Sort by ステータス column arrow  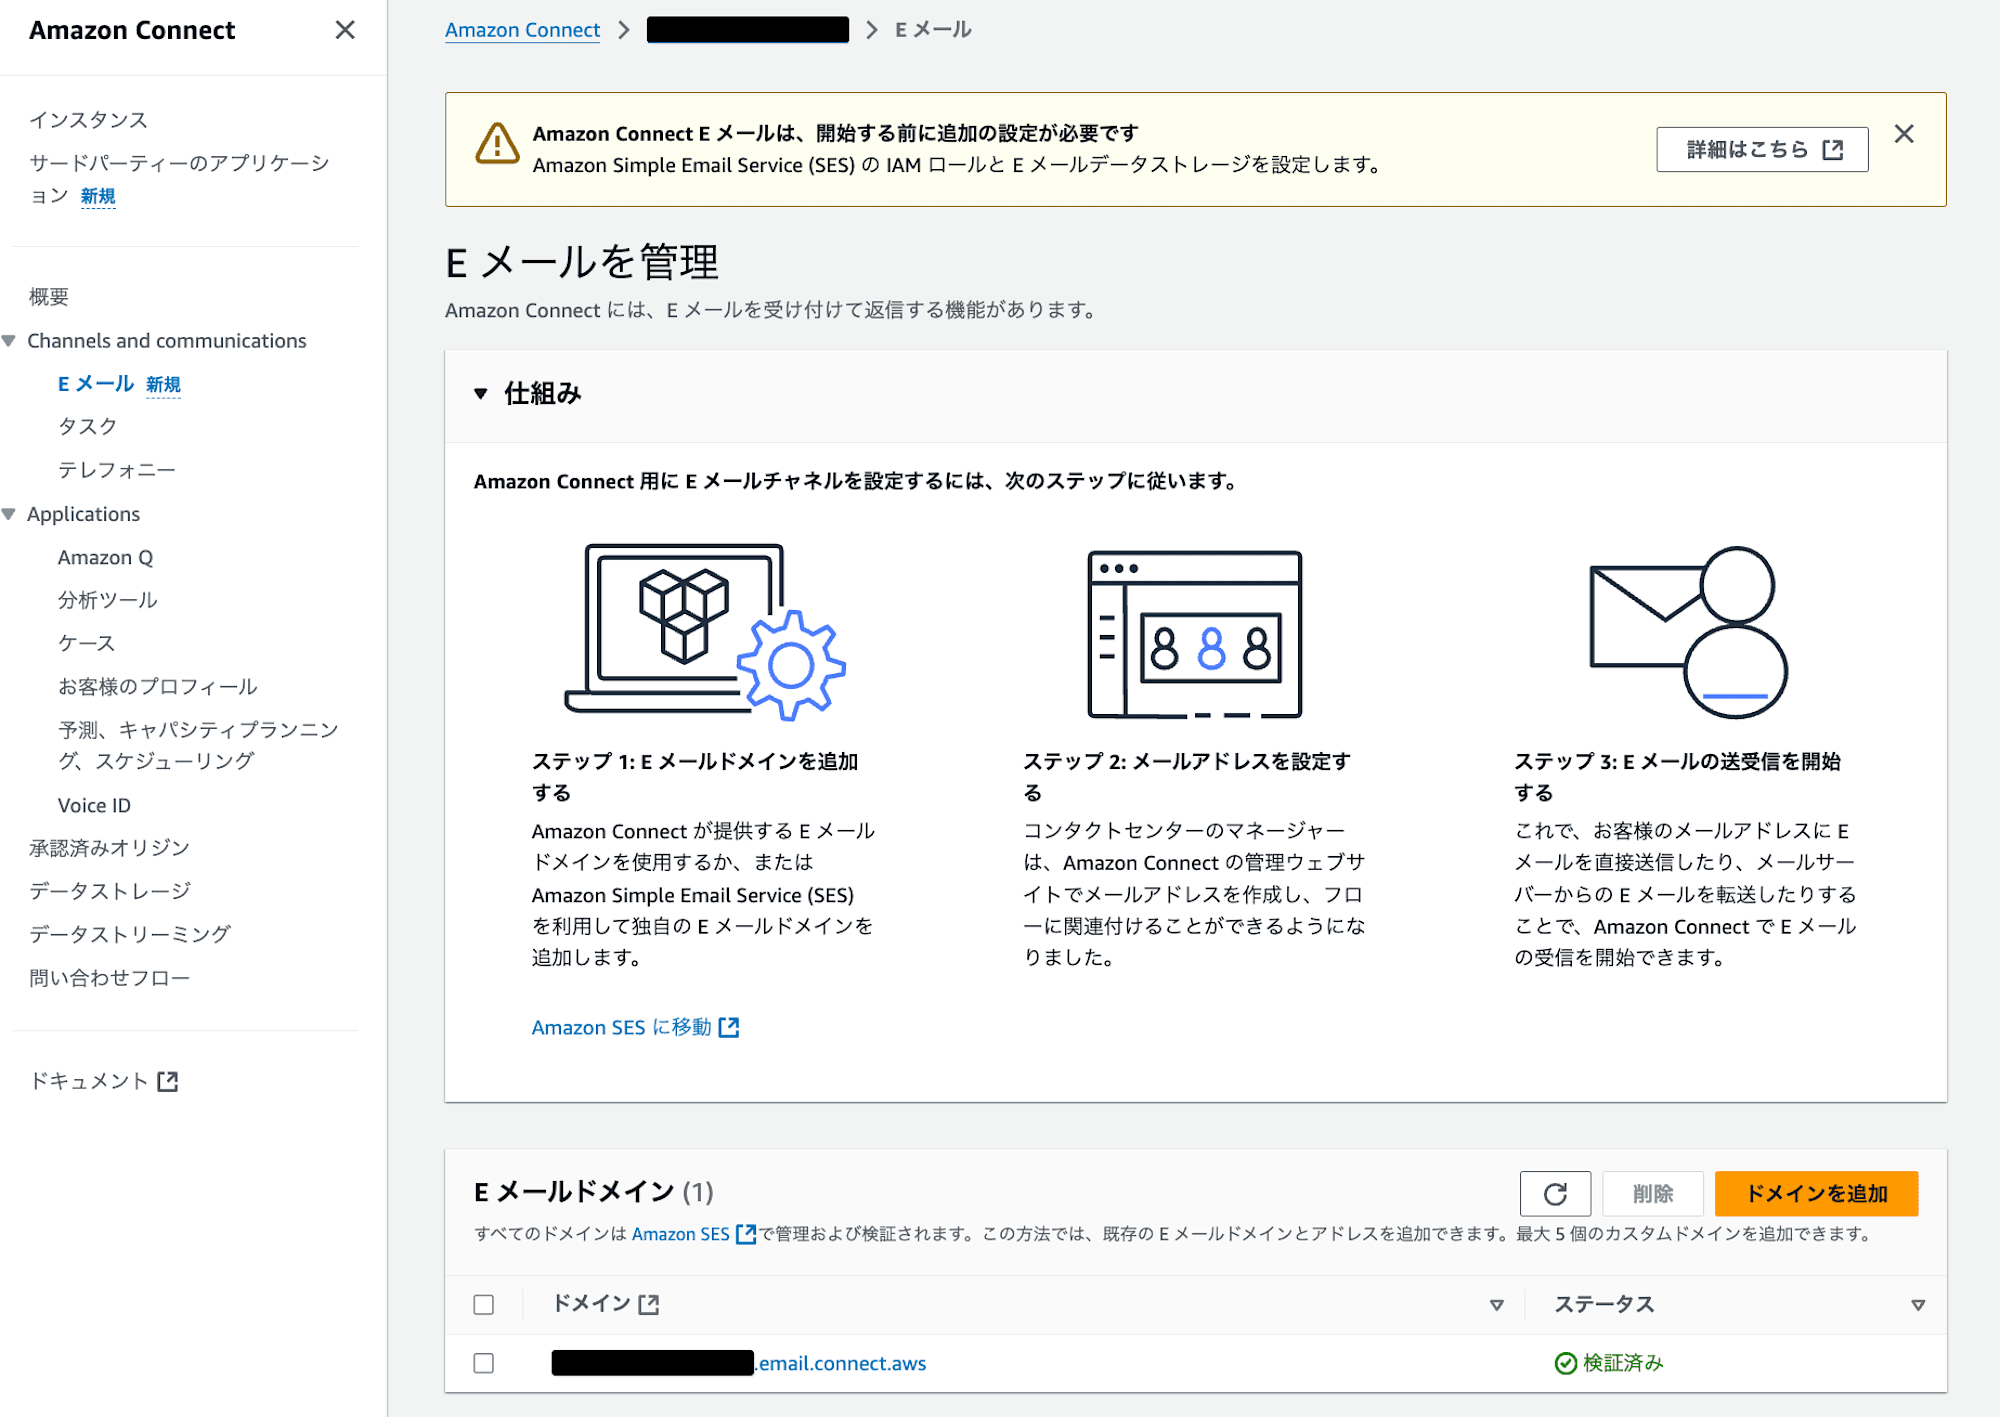(x=1918, y=1304)
